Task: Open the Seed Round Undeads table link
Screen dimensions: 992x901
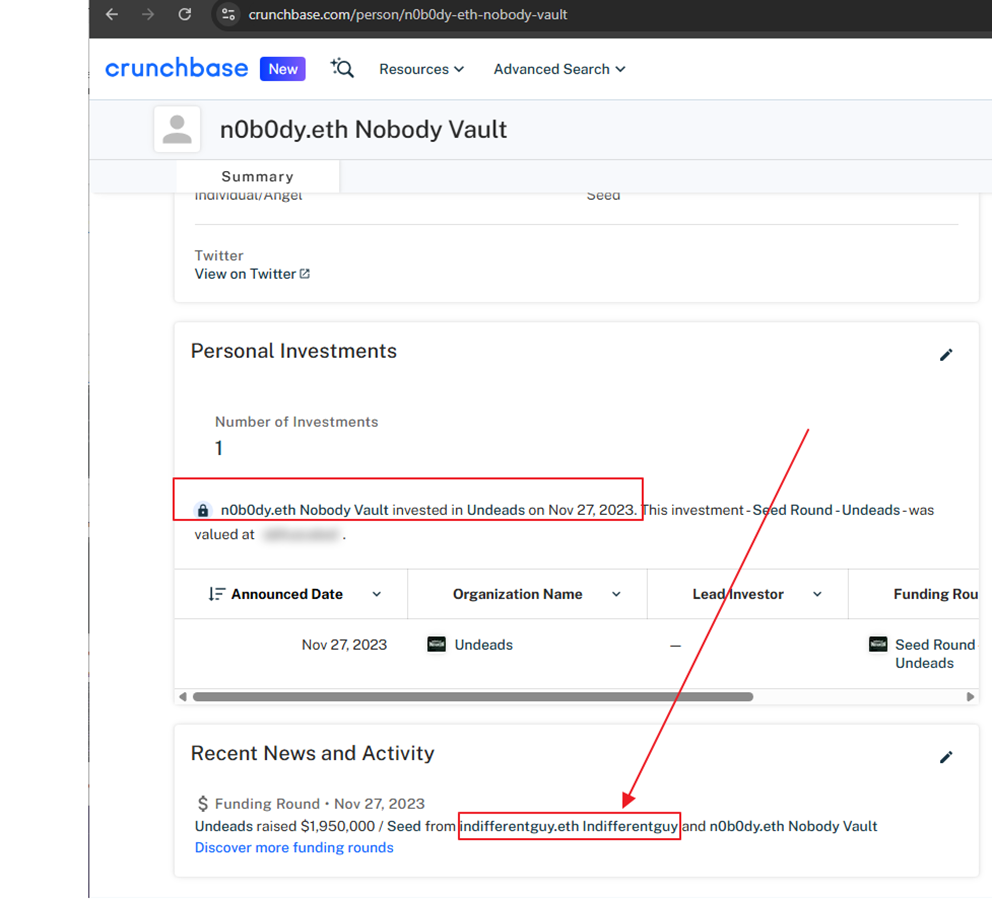Action: click(x=935, y=654)
